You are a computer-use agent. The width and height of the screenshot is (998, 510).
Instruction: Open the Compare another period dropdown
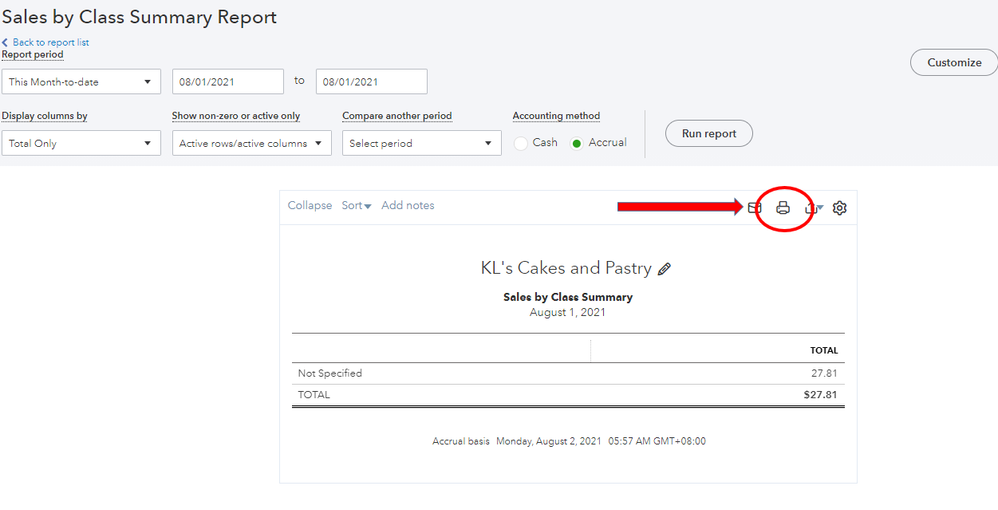click(421, 144)
